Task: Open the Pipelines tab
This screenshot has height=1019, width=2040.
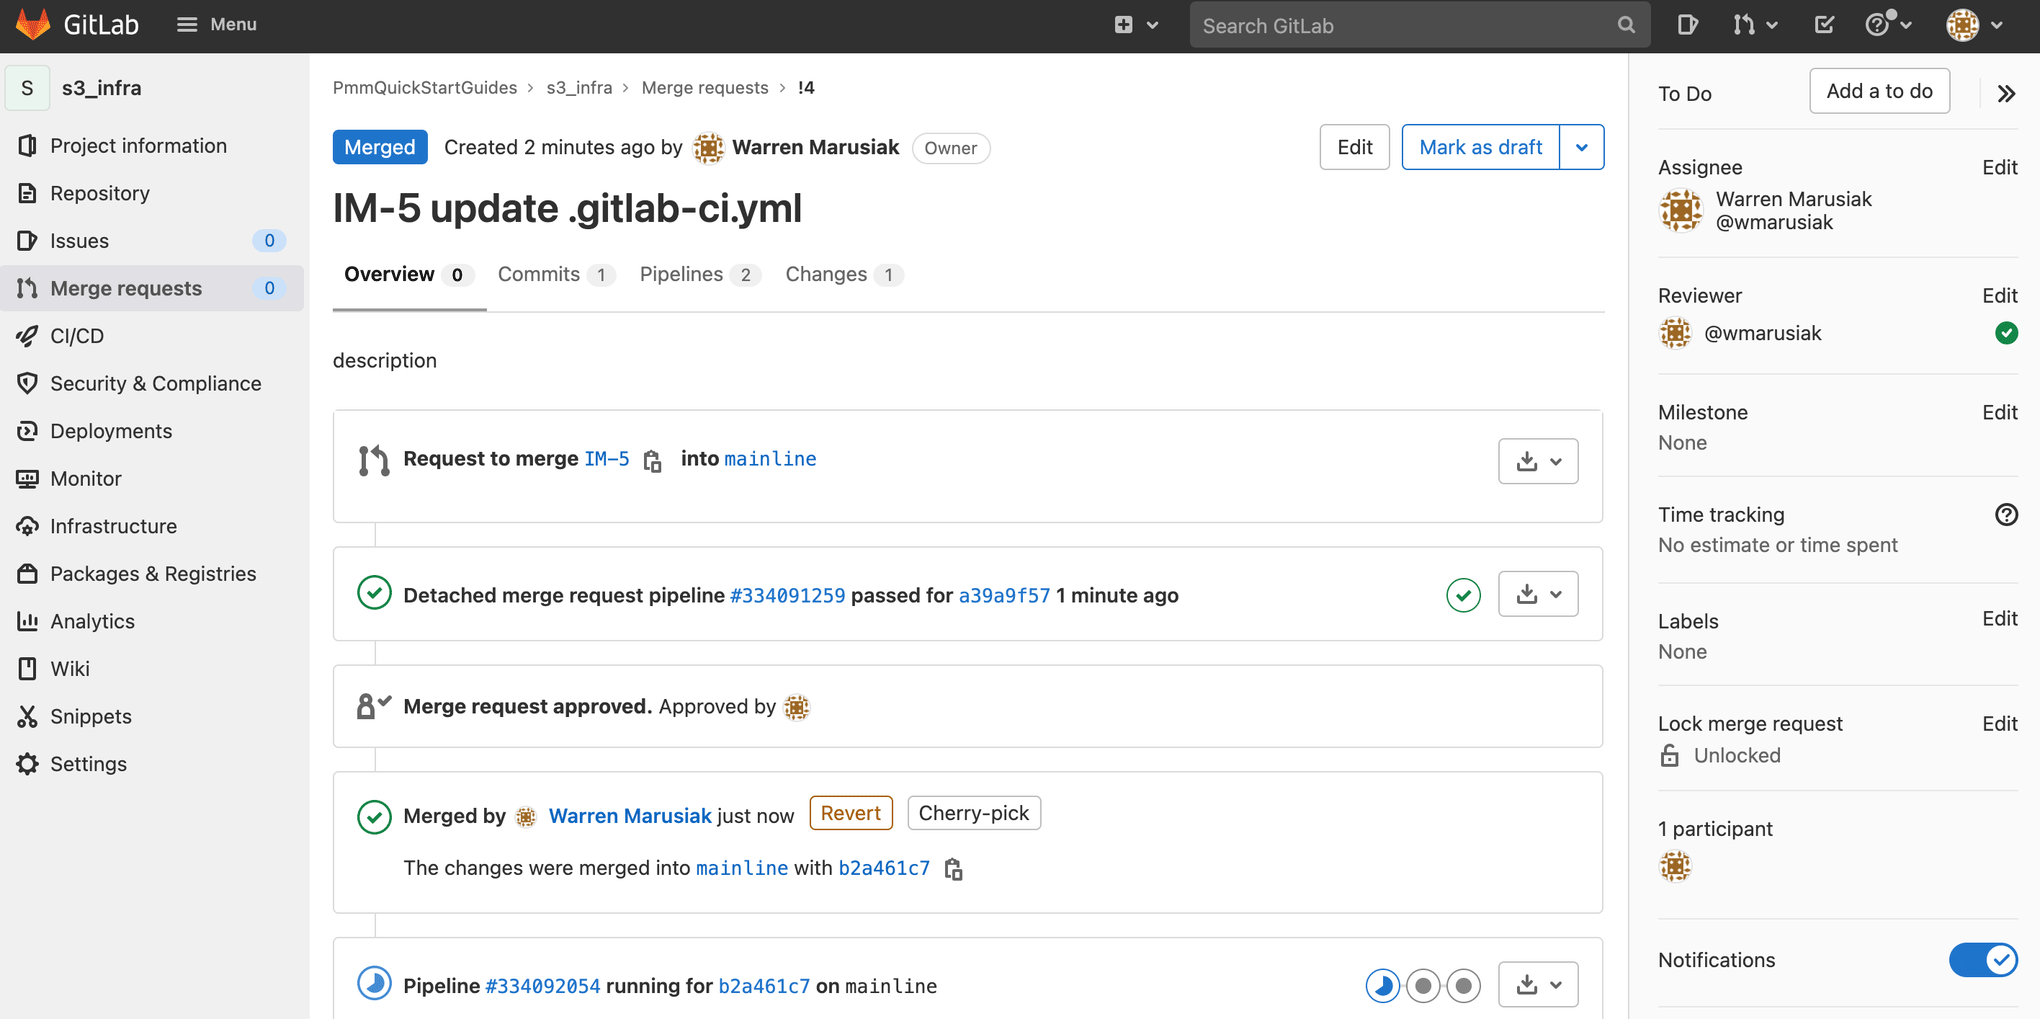Action: click(x=681, y=274)
